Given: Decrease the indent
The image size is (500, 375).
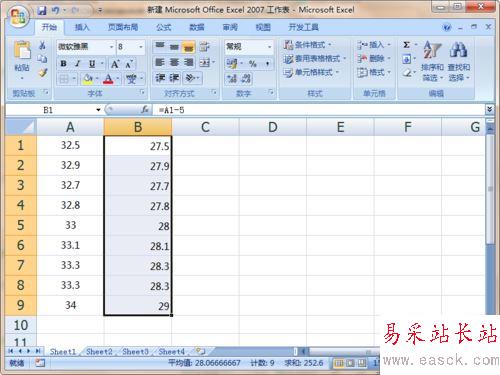Looking at the screenshot, I should [160, 78].
